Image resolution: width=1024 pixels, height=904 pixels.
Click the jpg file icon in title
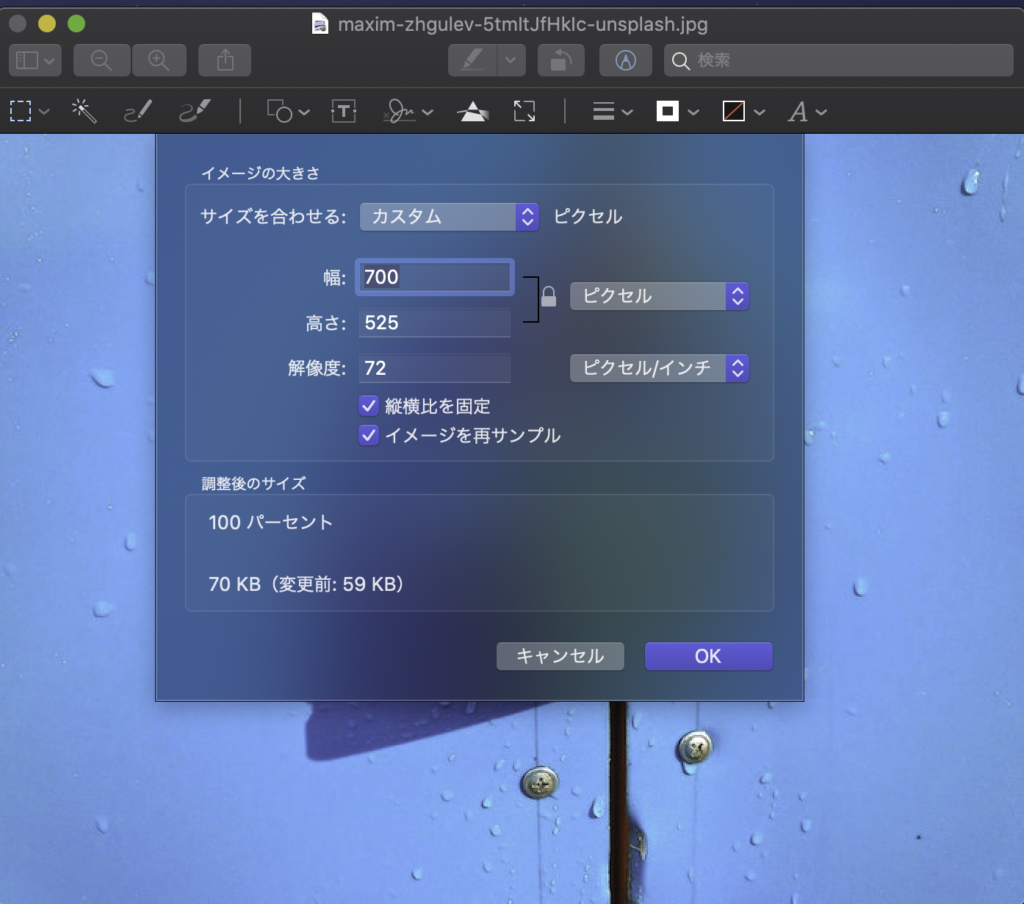[320, 24]
